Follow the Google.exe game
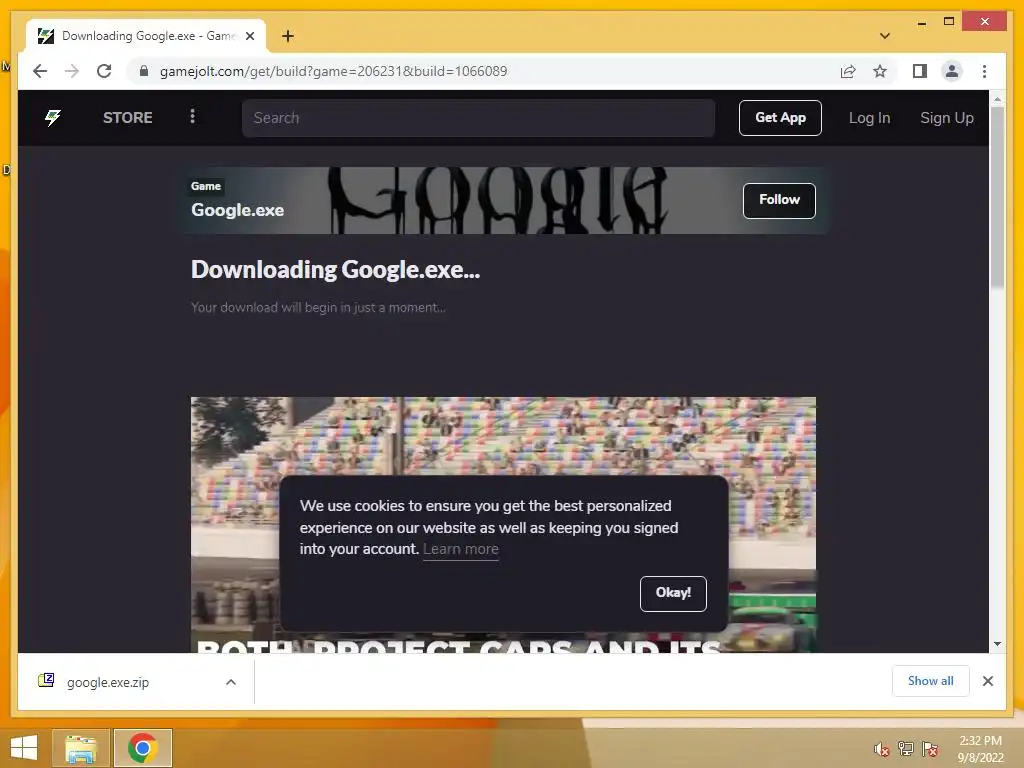The width and height of the screenshot is (1024, 768). (779, 200)
